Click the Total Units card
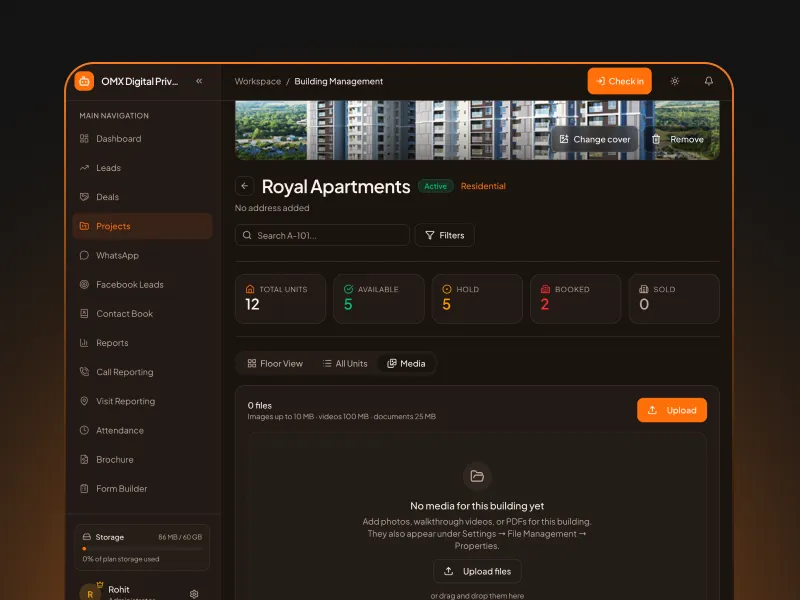 pos(281,299)
